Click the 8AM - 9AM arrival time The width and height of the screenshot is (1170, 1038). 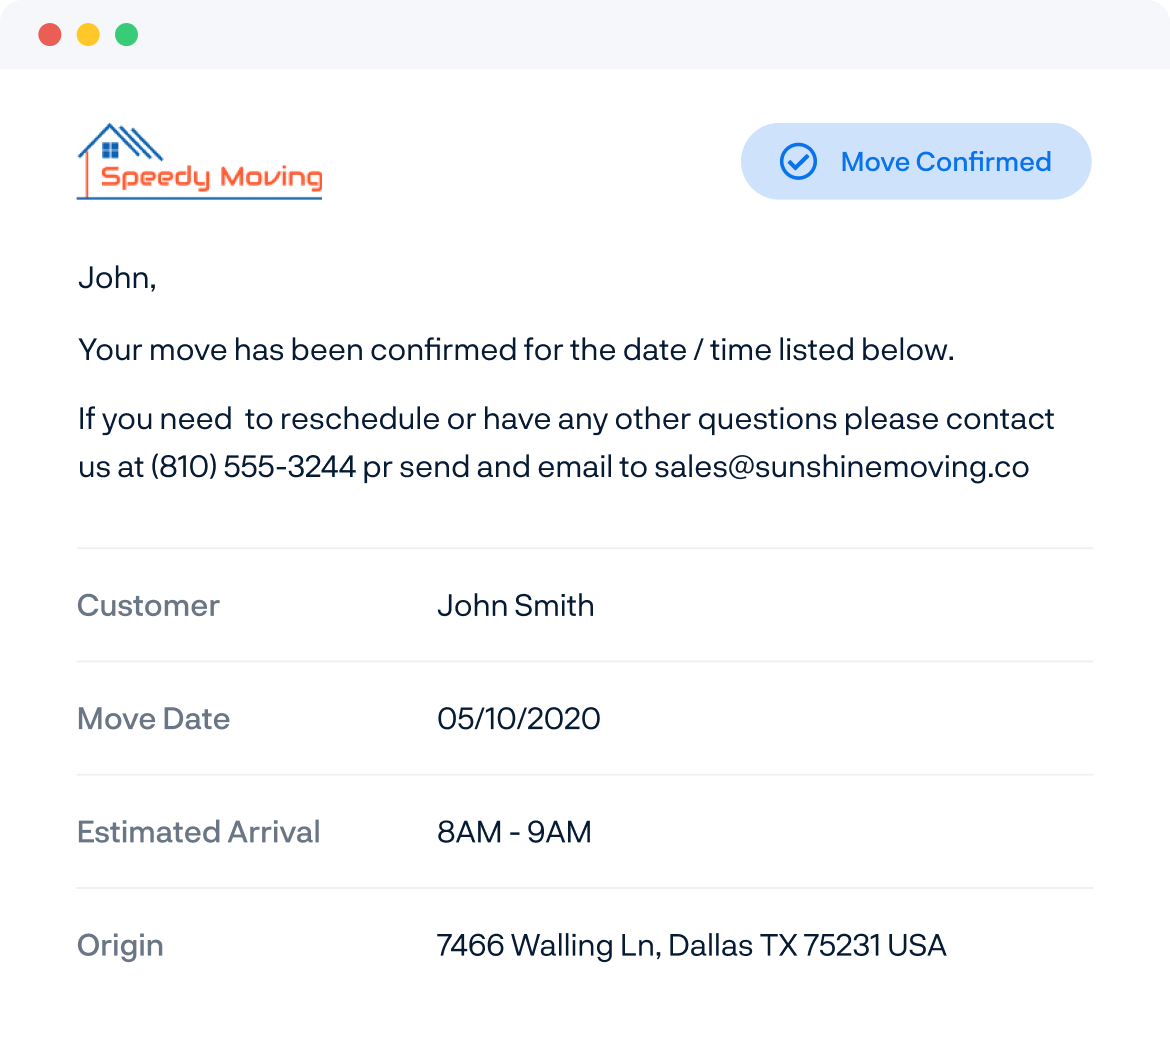(x=514, y=832)
